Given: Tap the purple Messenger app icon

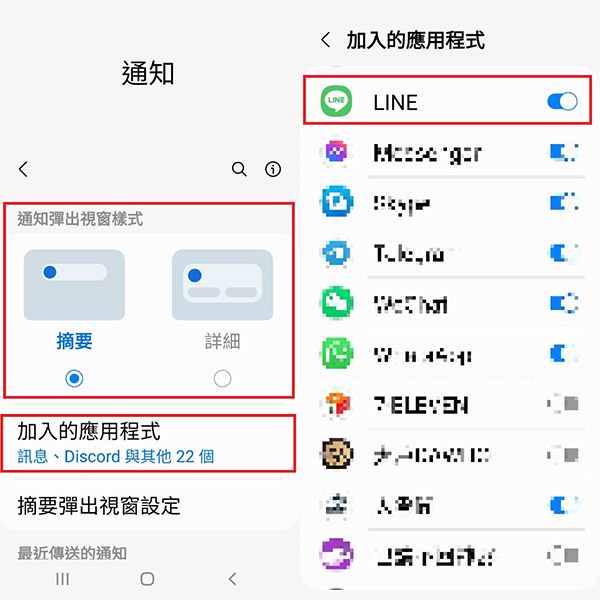Looking at the screenshot, I should 336,152.
